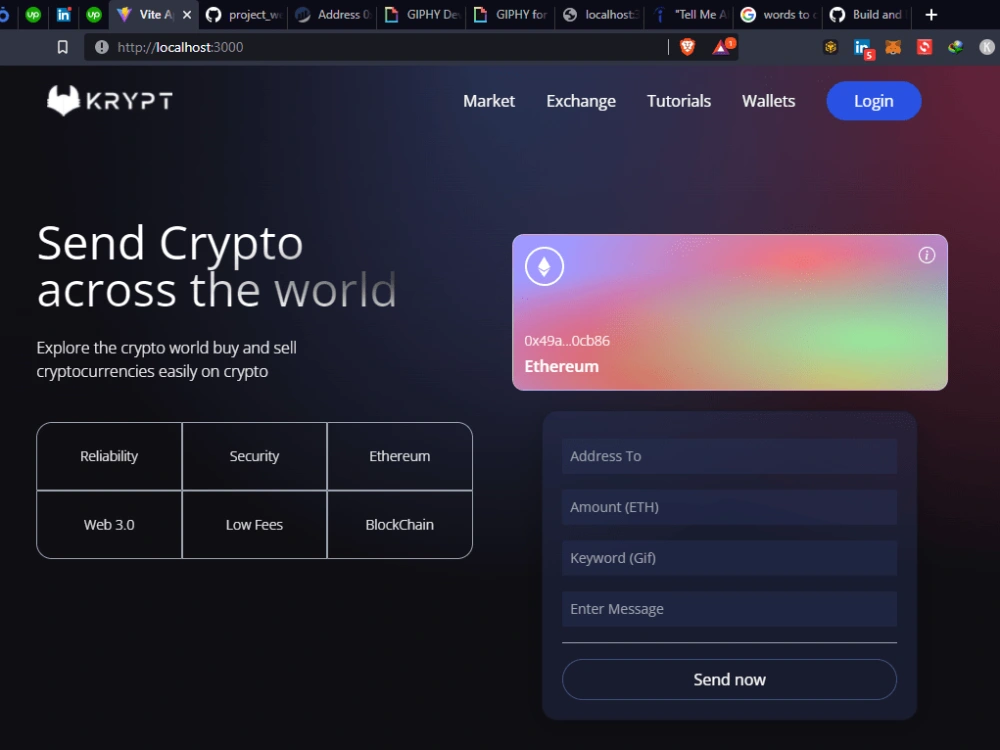The image size is (1000, 750).
Task: Open the Market navigation link
Action: click(x=489, y=101)
